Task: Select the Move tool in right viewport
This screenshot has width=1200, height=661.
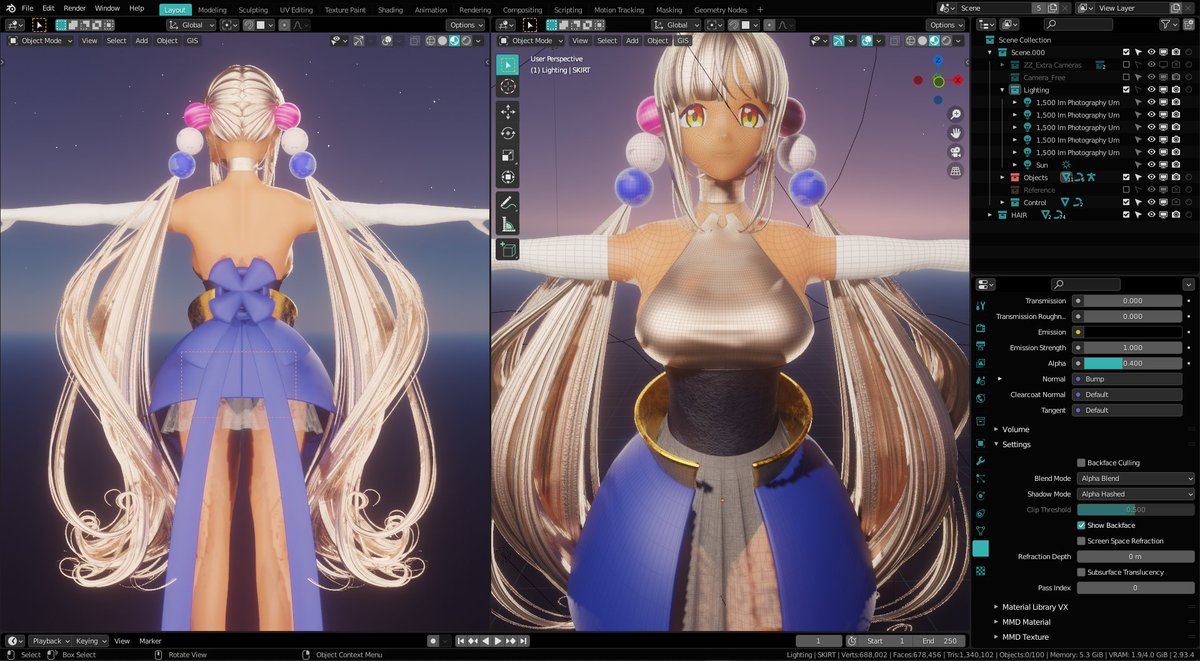Action: (507, 111)
